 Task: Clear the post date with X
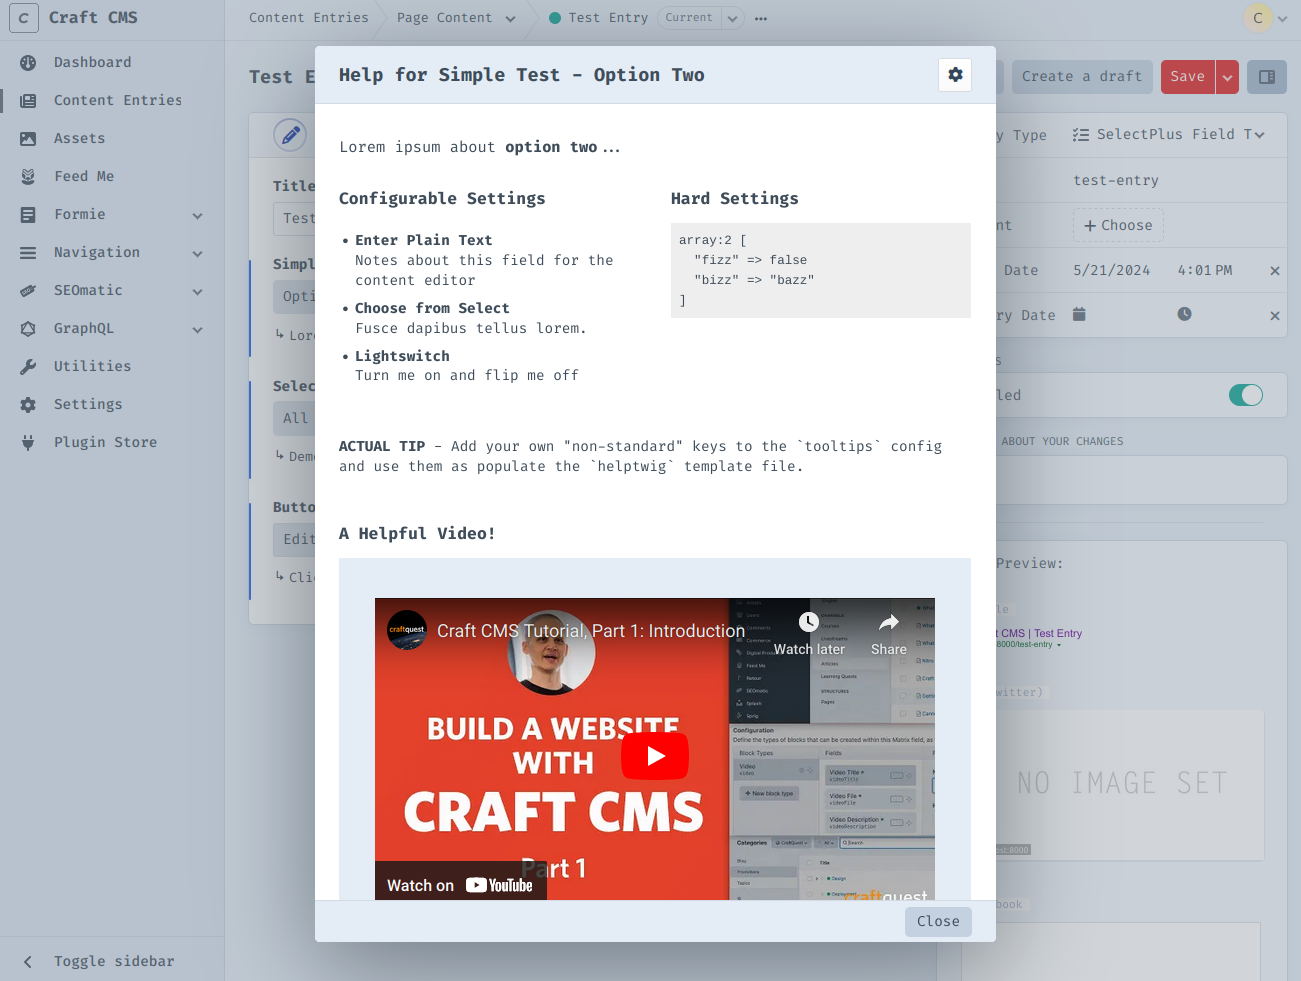pyautogui.click(x=1275, y=271)
